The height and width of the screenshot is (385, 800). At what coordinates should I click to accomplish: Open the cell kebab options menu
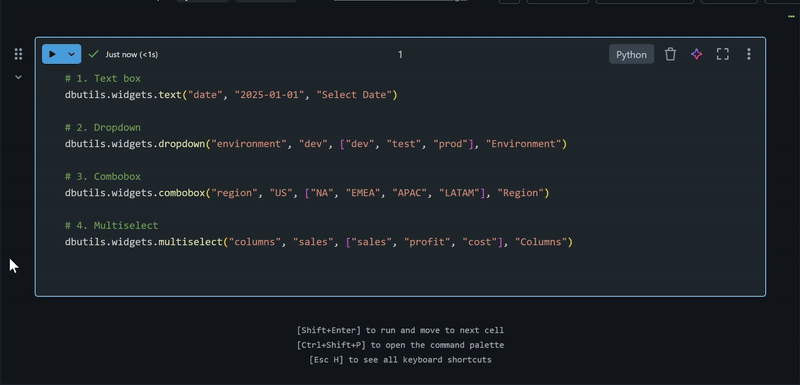(x=748, y=54)
